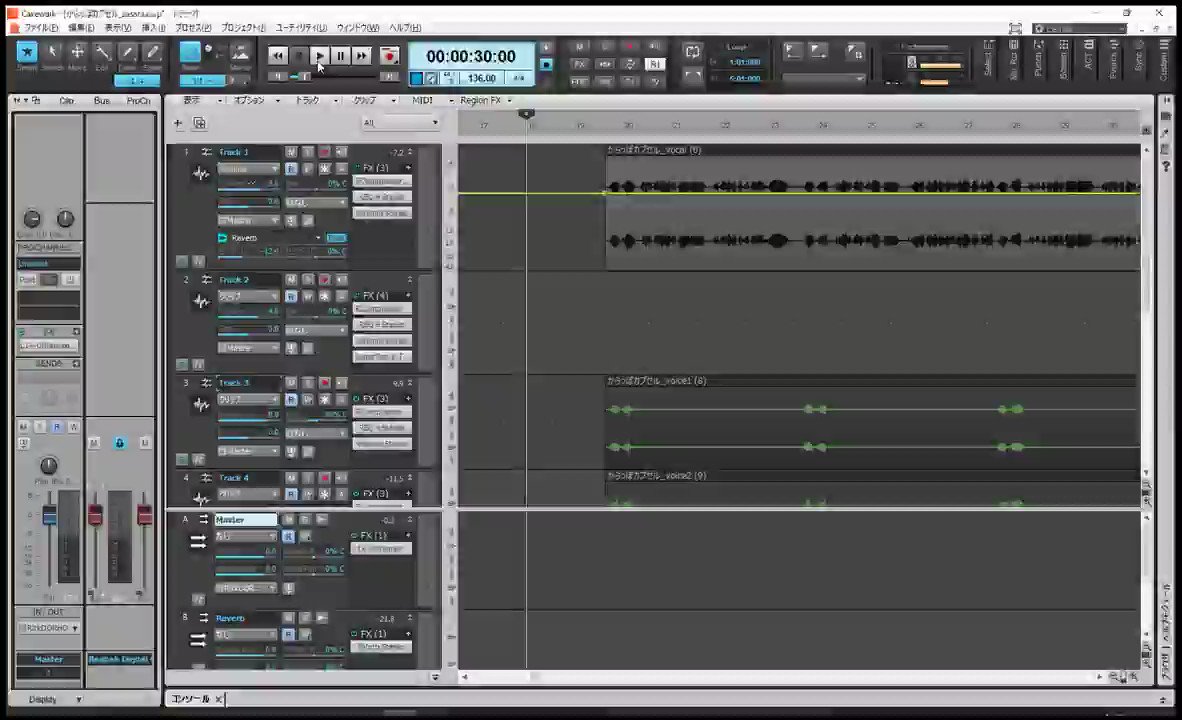
Task: Click the Master bus arrows icon
Action: coord(198,541)
